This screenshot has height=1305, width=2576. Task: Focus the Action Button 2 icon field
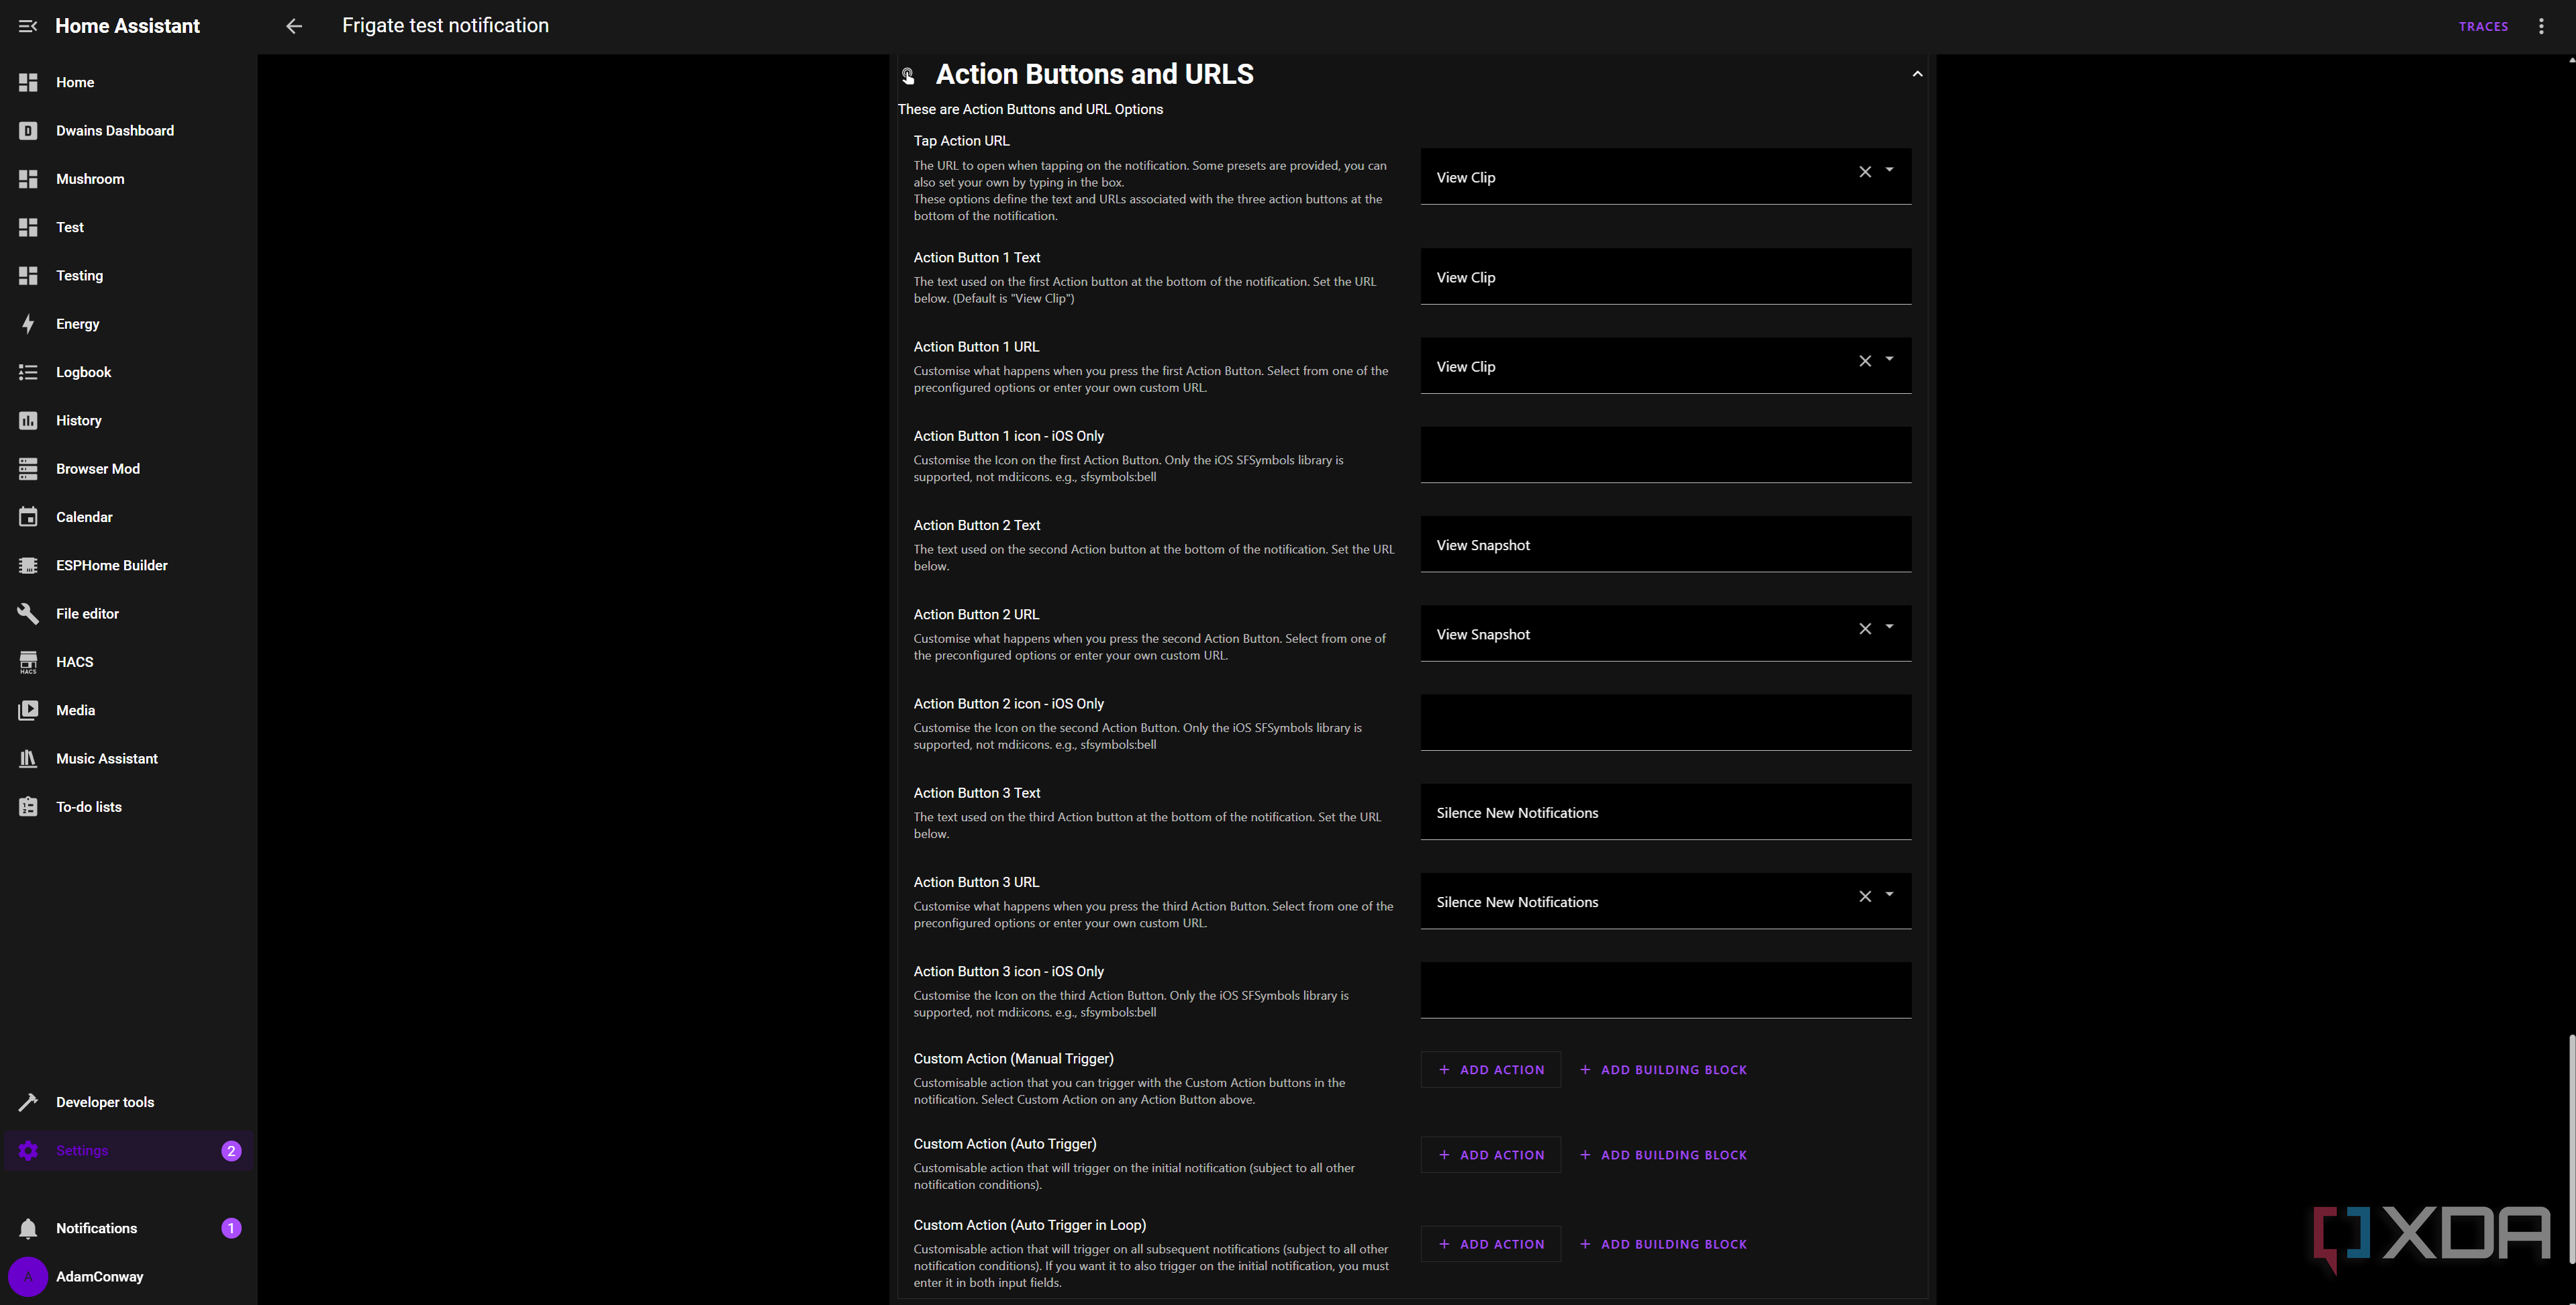pyautogui.click(x=1666, y=723)
